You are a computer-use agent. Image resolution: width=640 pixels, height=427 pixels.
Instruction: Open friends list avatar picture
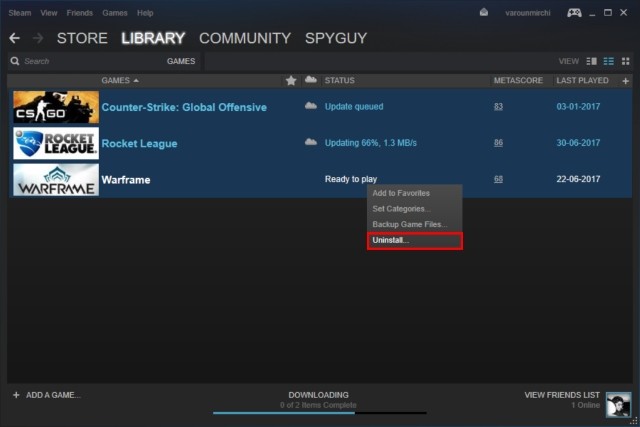[x=618, y=405]
